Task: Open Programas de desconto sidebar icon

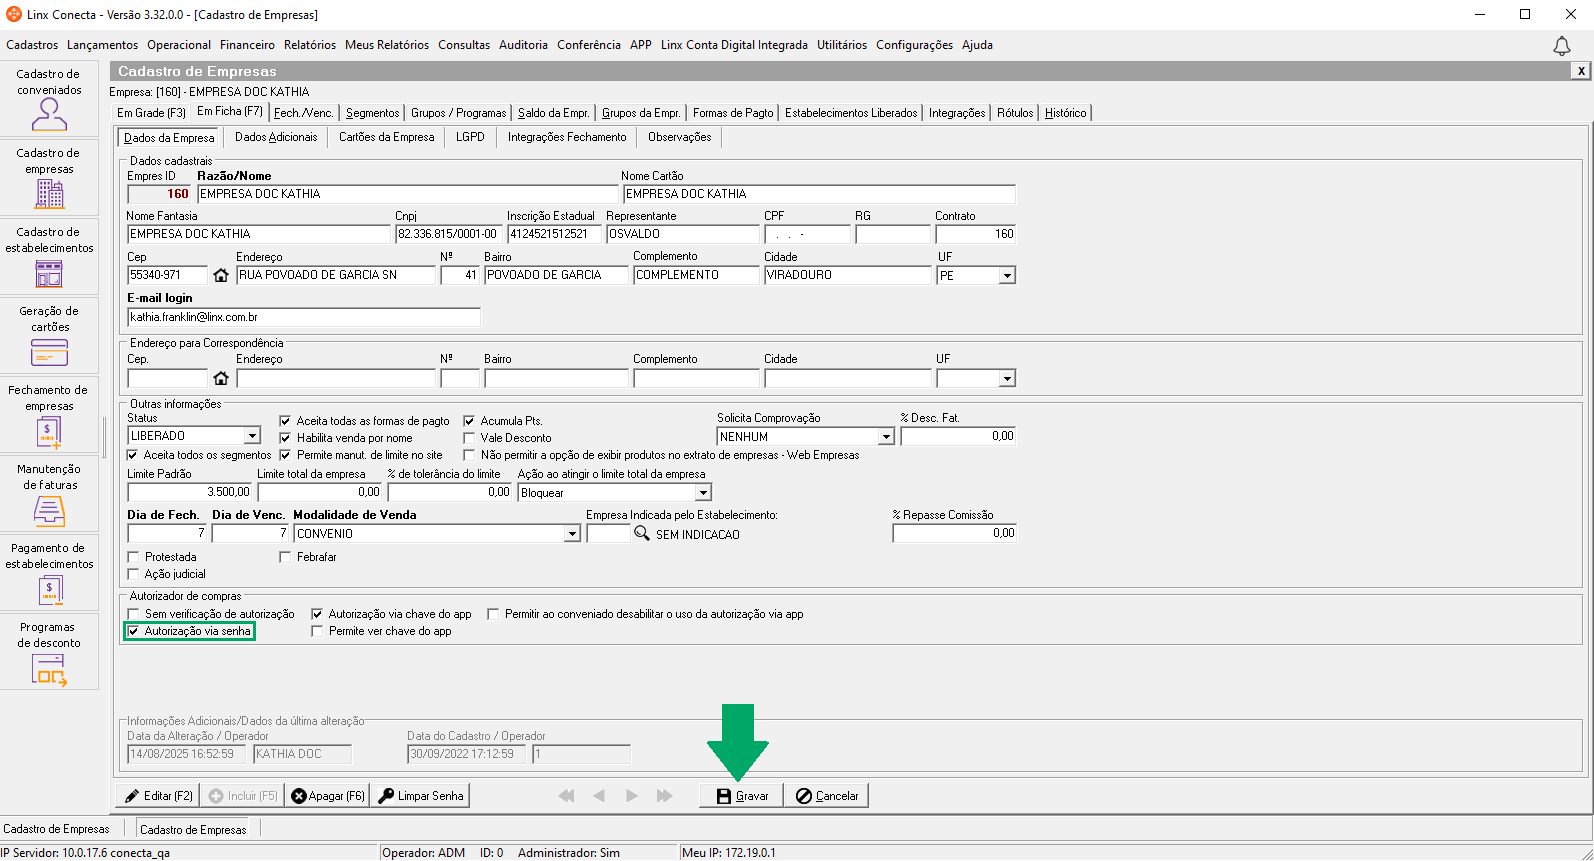Action: click(49, 670)
